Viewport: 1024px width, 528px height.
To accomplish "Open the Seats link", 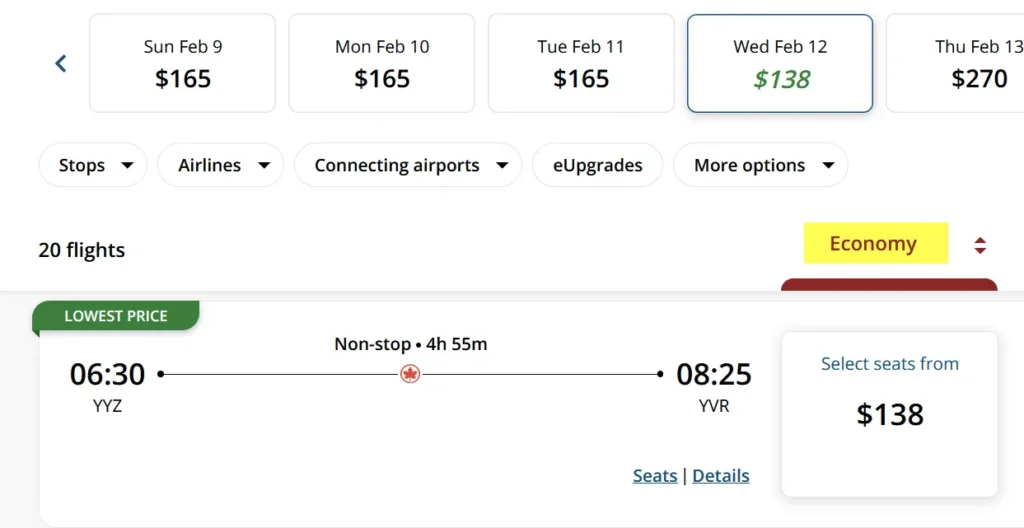I will (655, 476).
